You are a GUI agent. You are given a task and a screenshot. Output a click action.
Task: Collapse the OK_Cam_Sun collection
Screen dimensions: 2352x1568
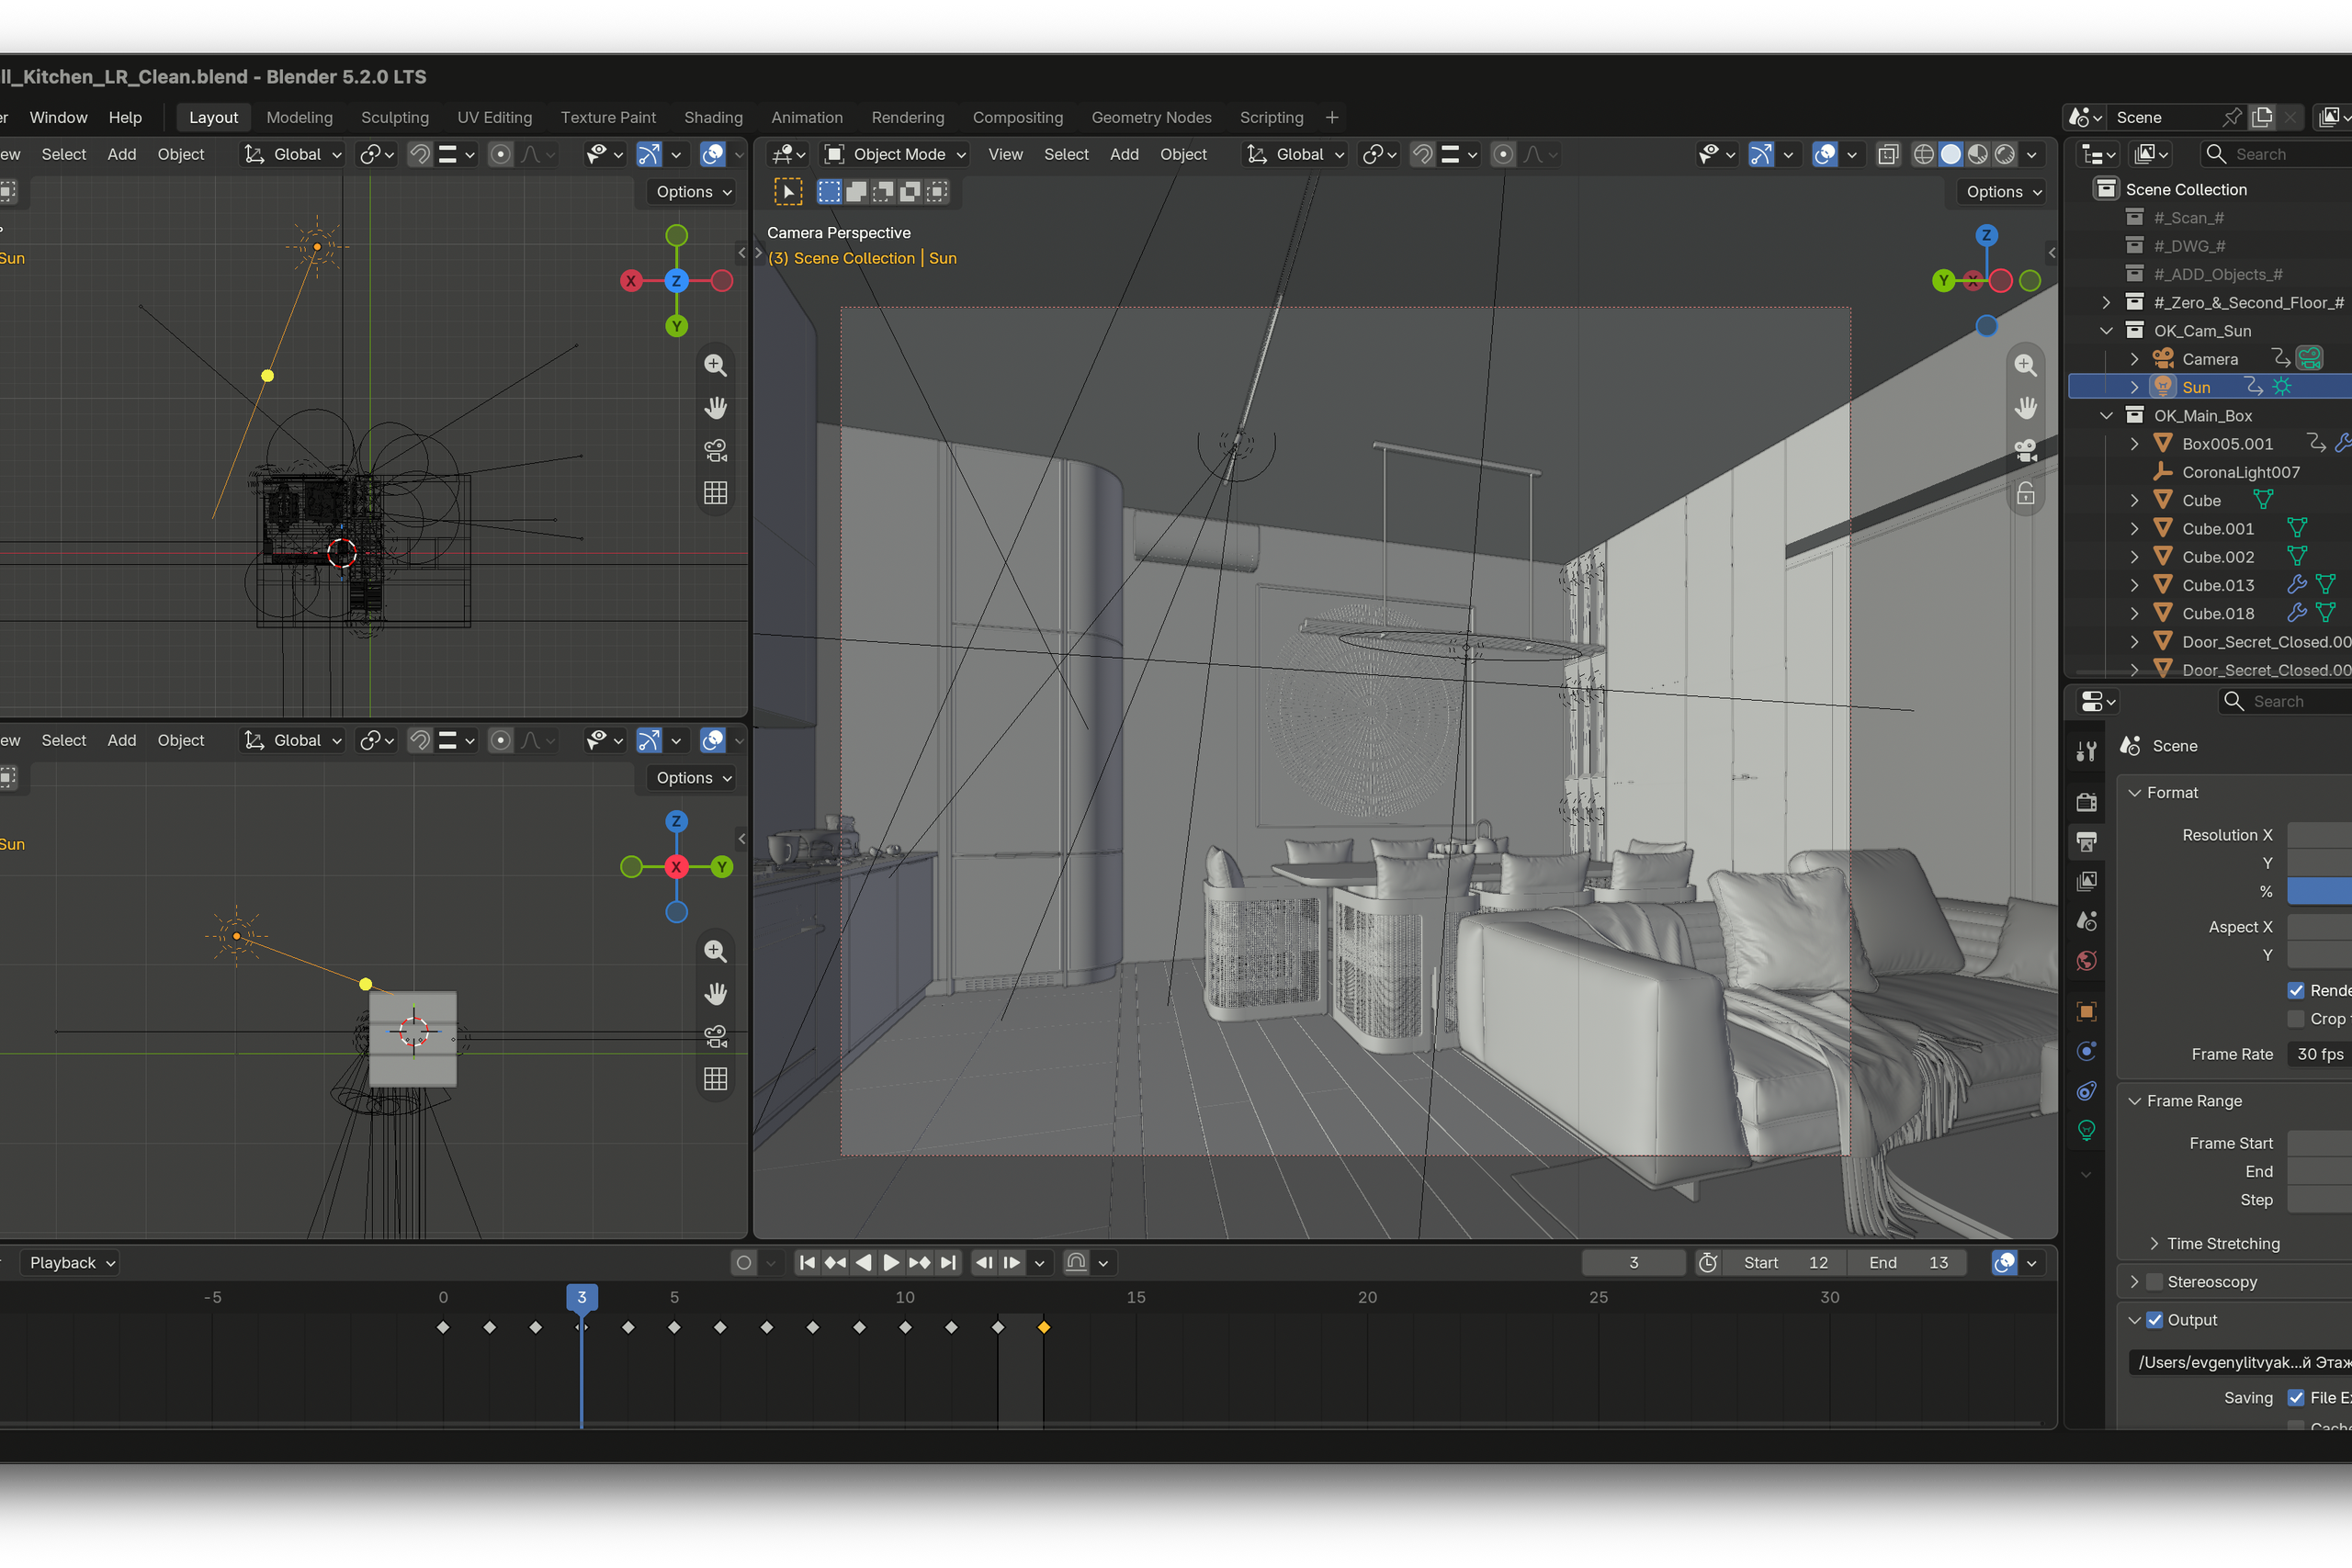pos(2106,331)
